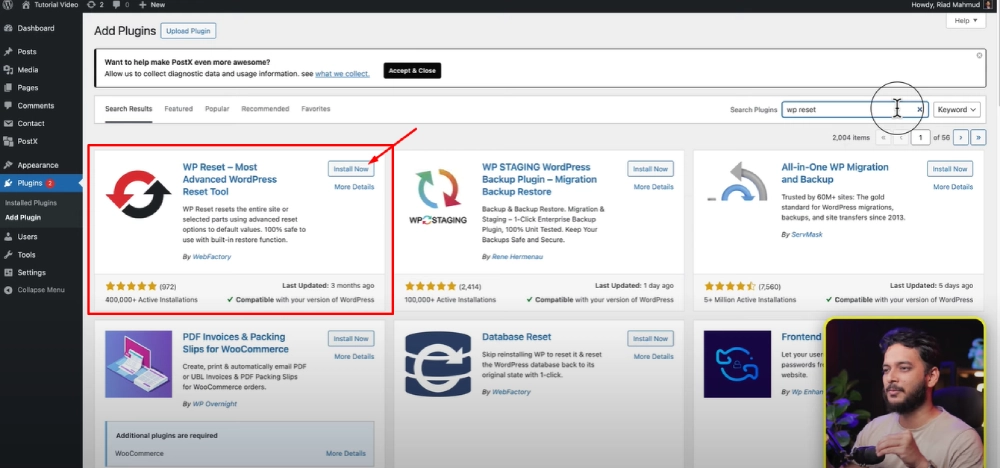The image size is (1000, 468).
Task: Click the current page number field
Action: coord(920,137)
